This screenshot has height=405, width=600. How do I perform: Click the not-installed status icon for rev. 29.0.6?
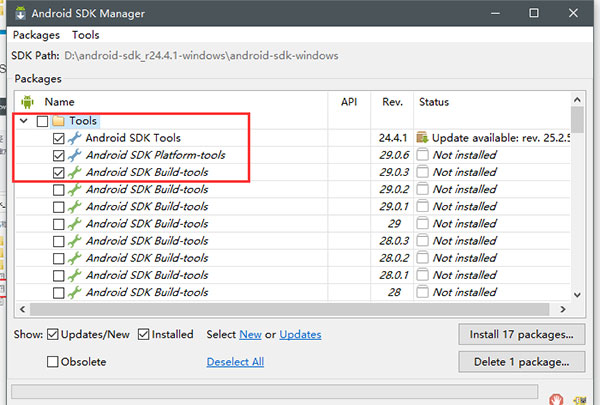coord(422,155)
